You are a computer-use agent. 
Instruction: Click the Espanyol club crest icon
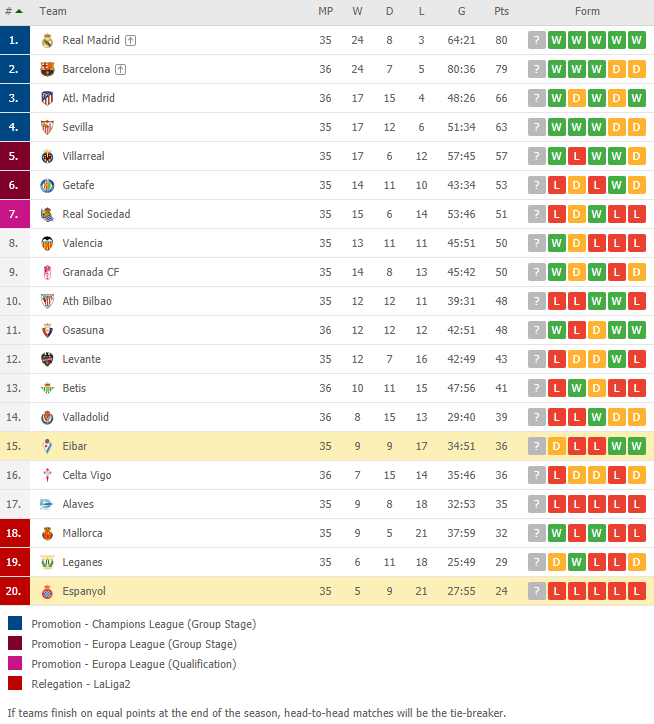[x=47, y=591]
